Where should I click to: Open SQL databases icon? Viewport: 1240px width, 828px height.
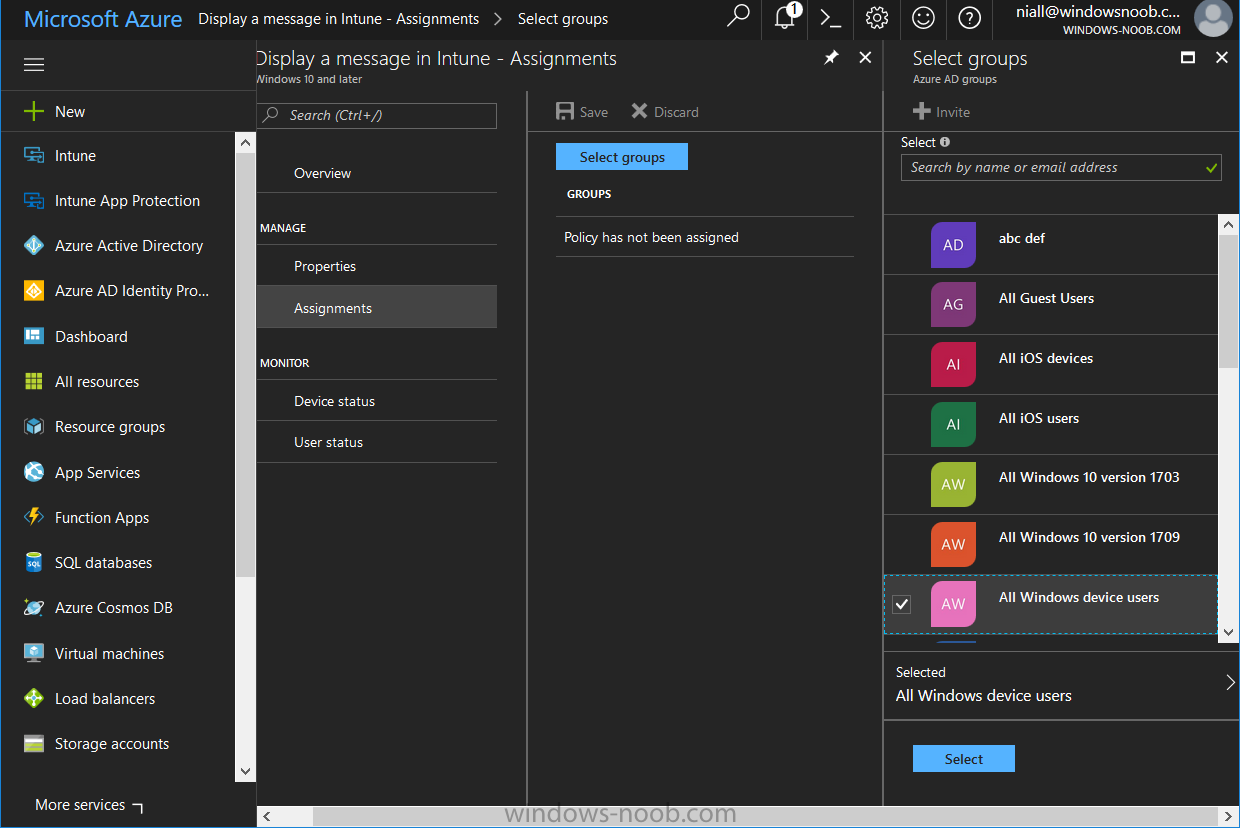tap(34, 563)
